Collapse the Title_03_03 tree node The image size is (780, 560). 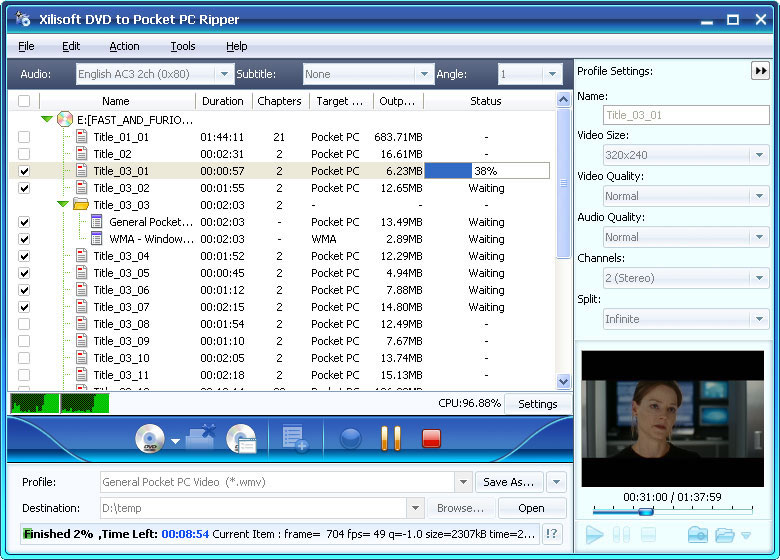(x=63, y=204)
